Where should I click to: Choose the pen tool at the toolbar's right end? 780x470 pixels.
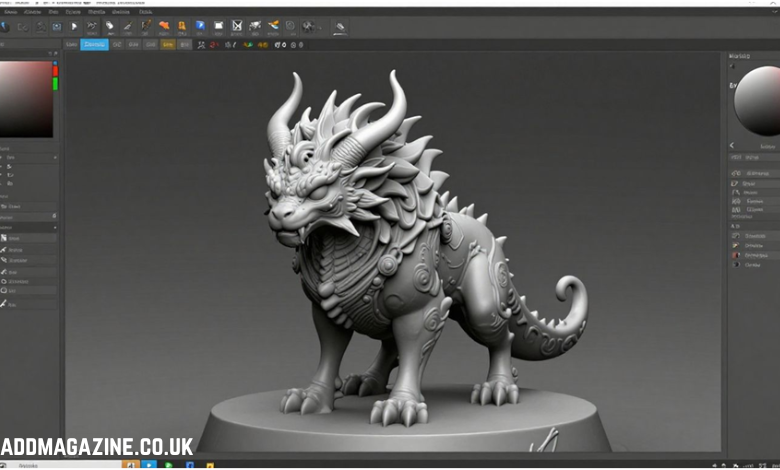(x=340, y=27)
